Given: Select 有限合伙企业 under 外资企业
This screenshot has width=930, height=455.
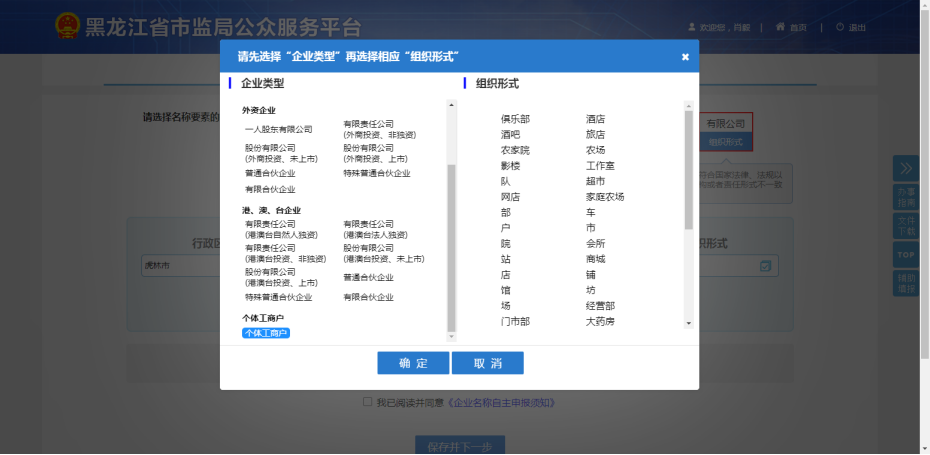Looking at the screenshot, I should [270, 189].
